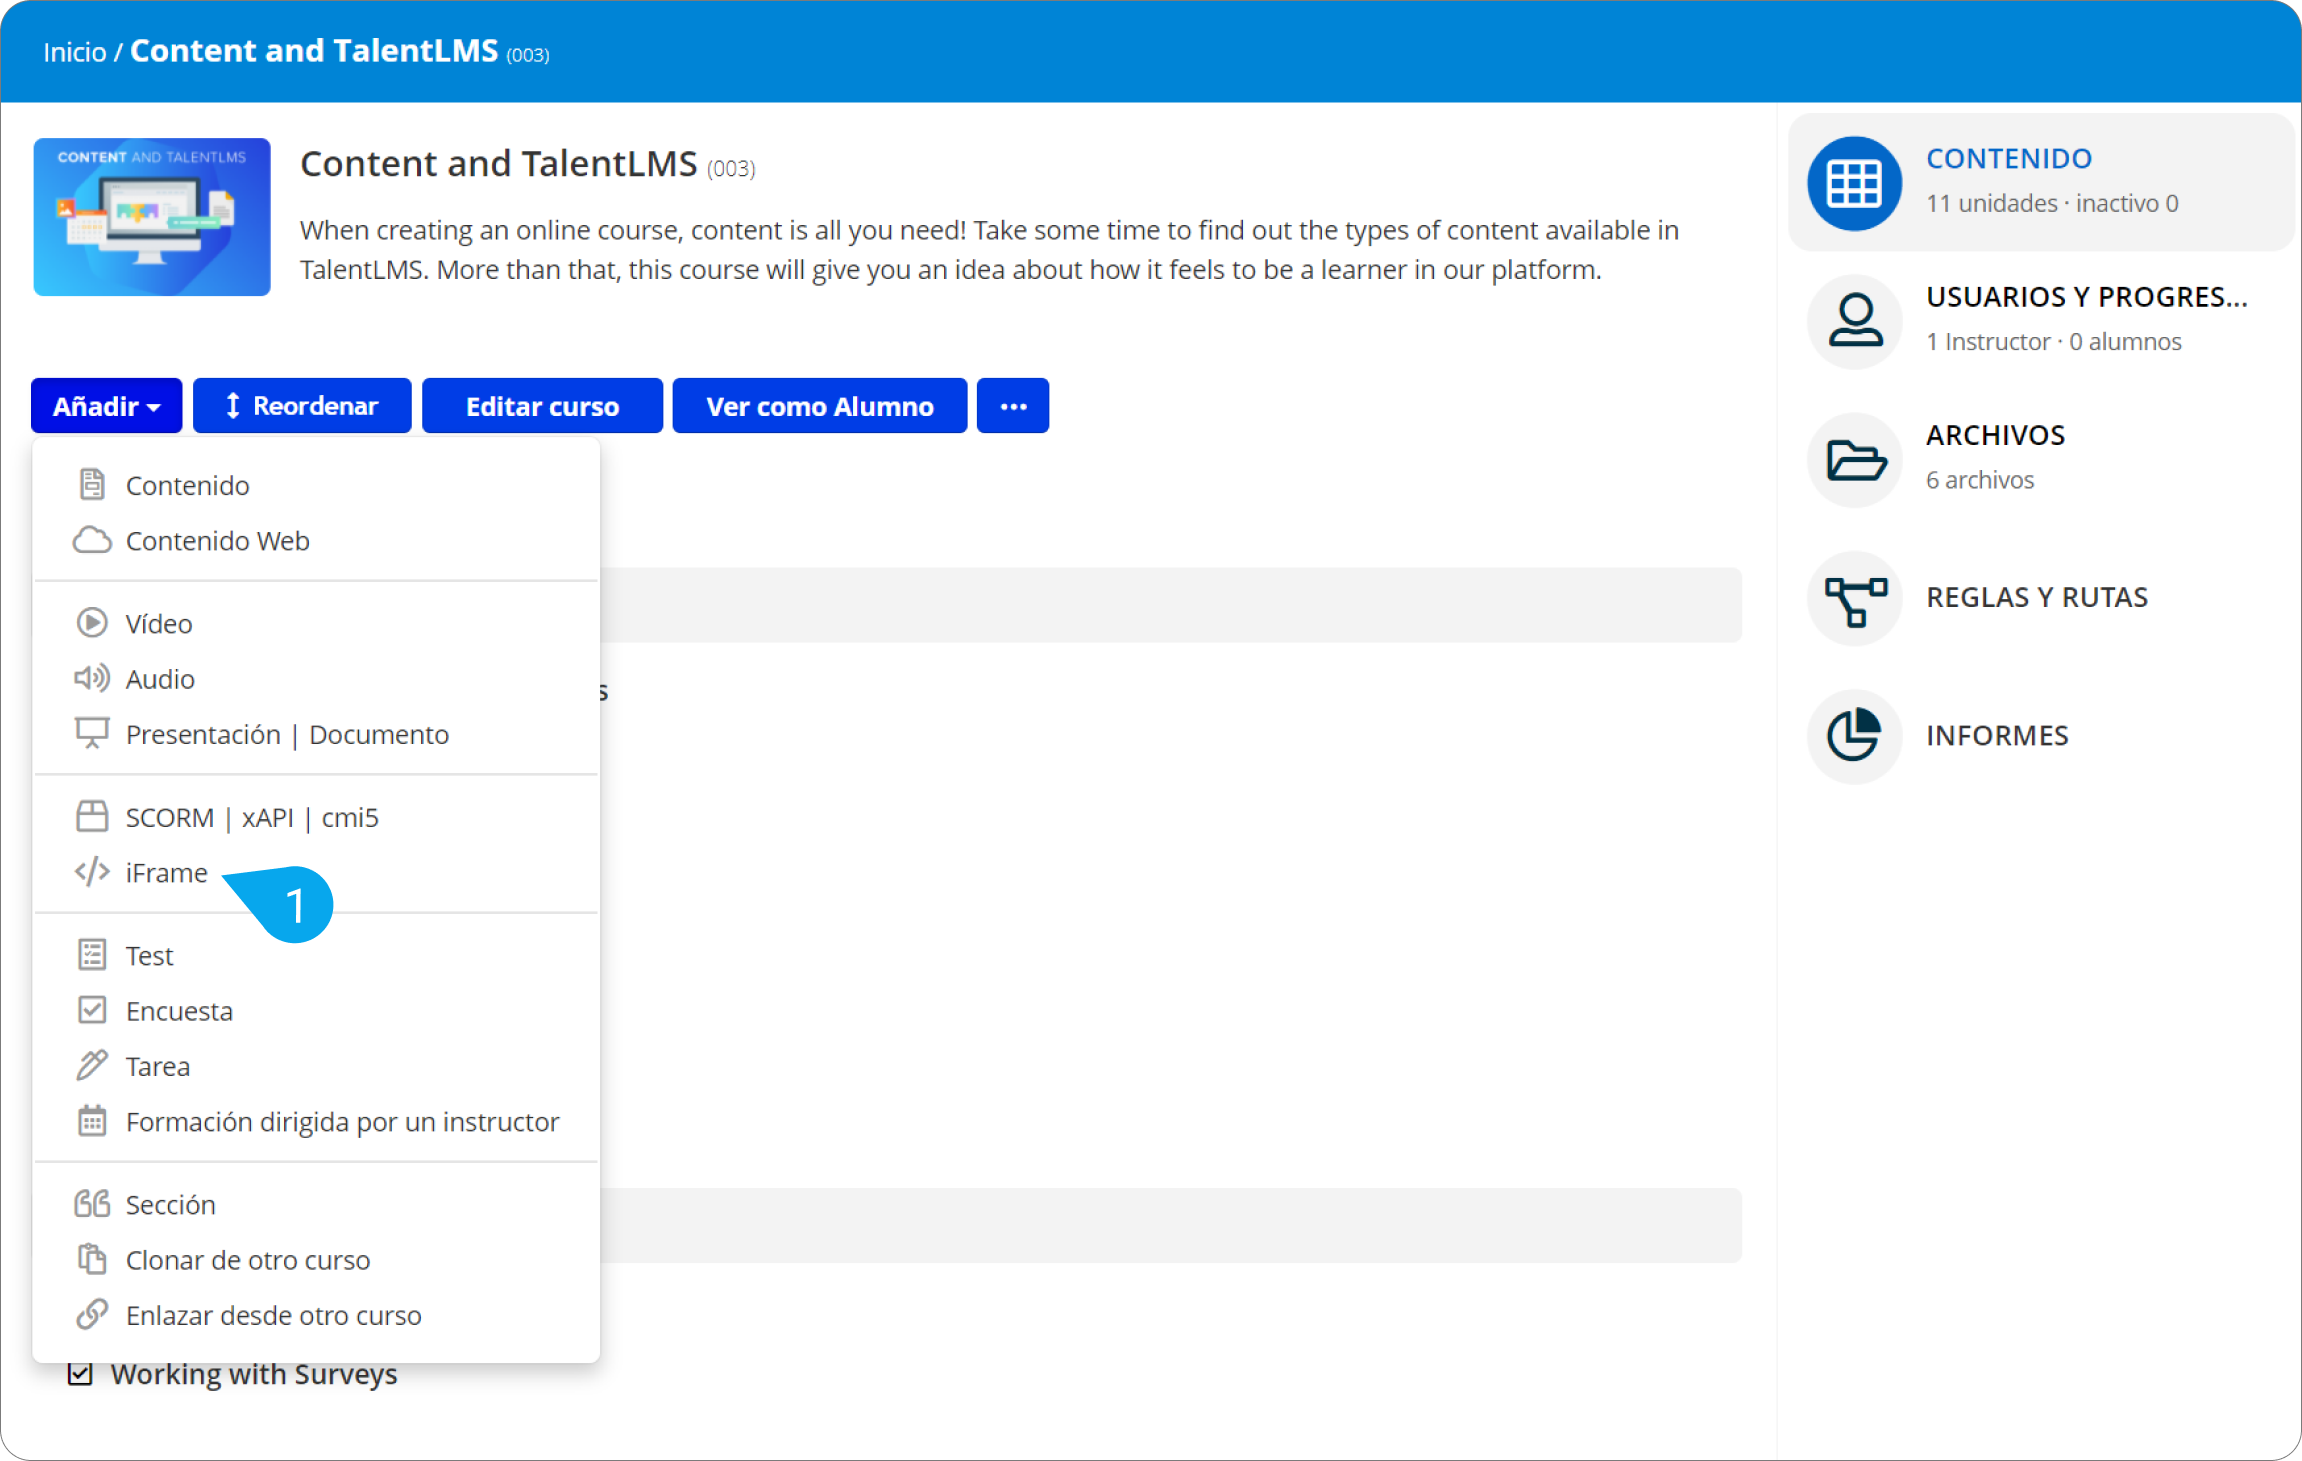Click the iFrame code brackets icon
Image resolution: width=2302 pixels, height=1461 pixels.
click(x=92, y=872)
